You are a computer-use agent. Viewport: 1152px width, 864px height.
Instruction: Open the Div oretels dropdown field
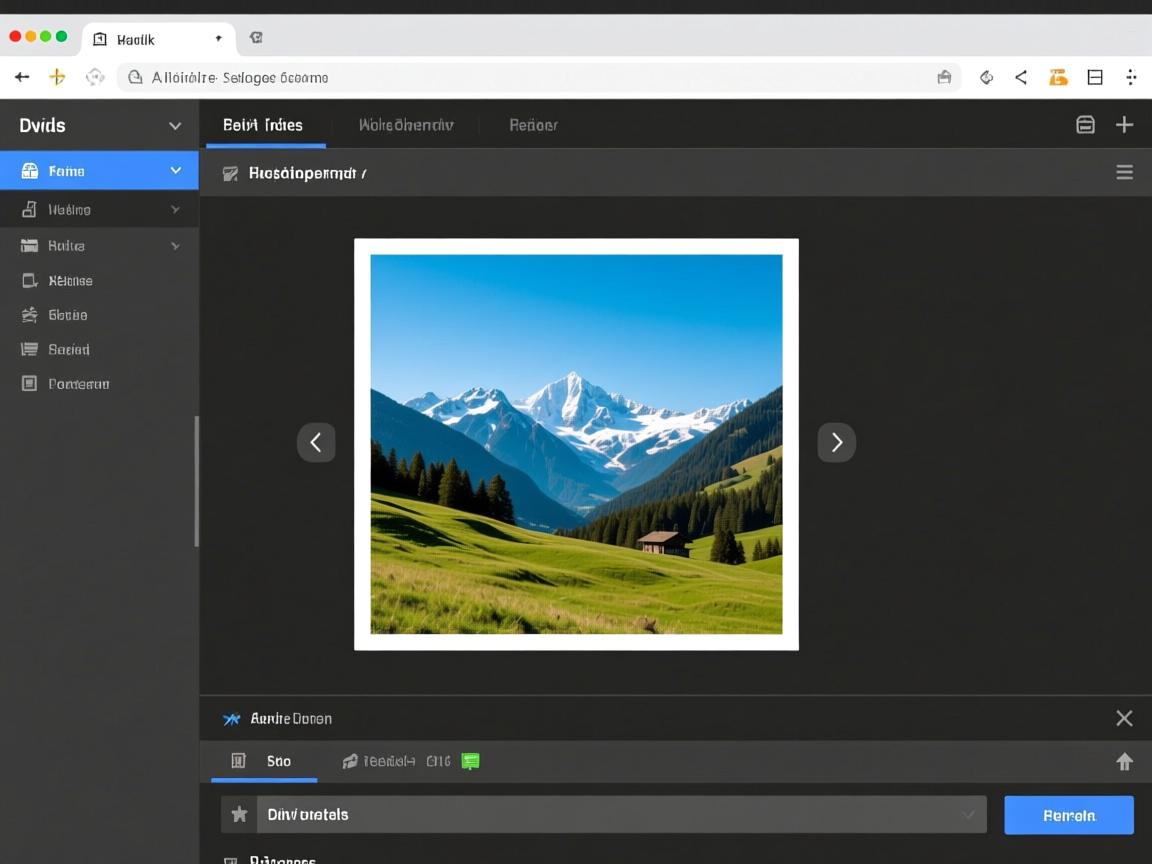pyautogui.click(x=620, y=815)
